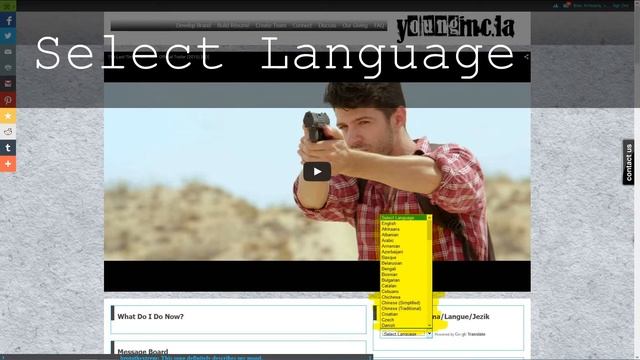This screenshot has width=640, height=360.
Task: Click Message Board section heading
Action: coord(142,351)
